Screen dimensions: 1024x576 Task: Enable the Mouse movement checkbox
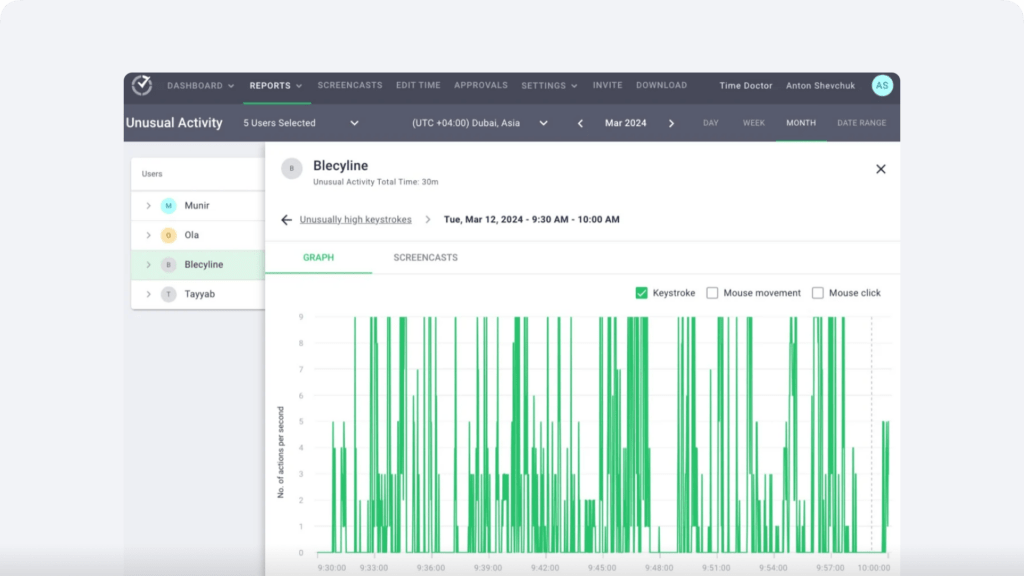[x=712, y=293]
